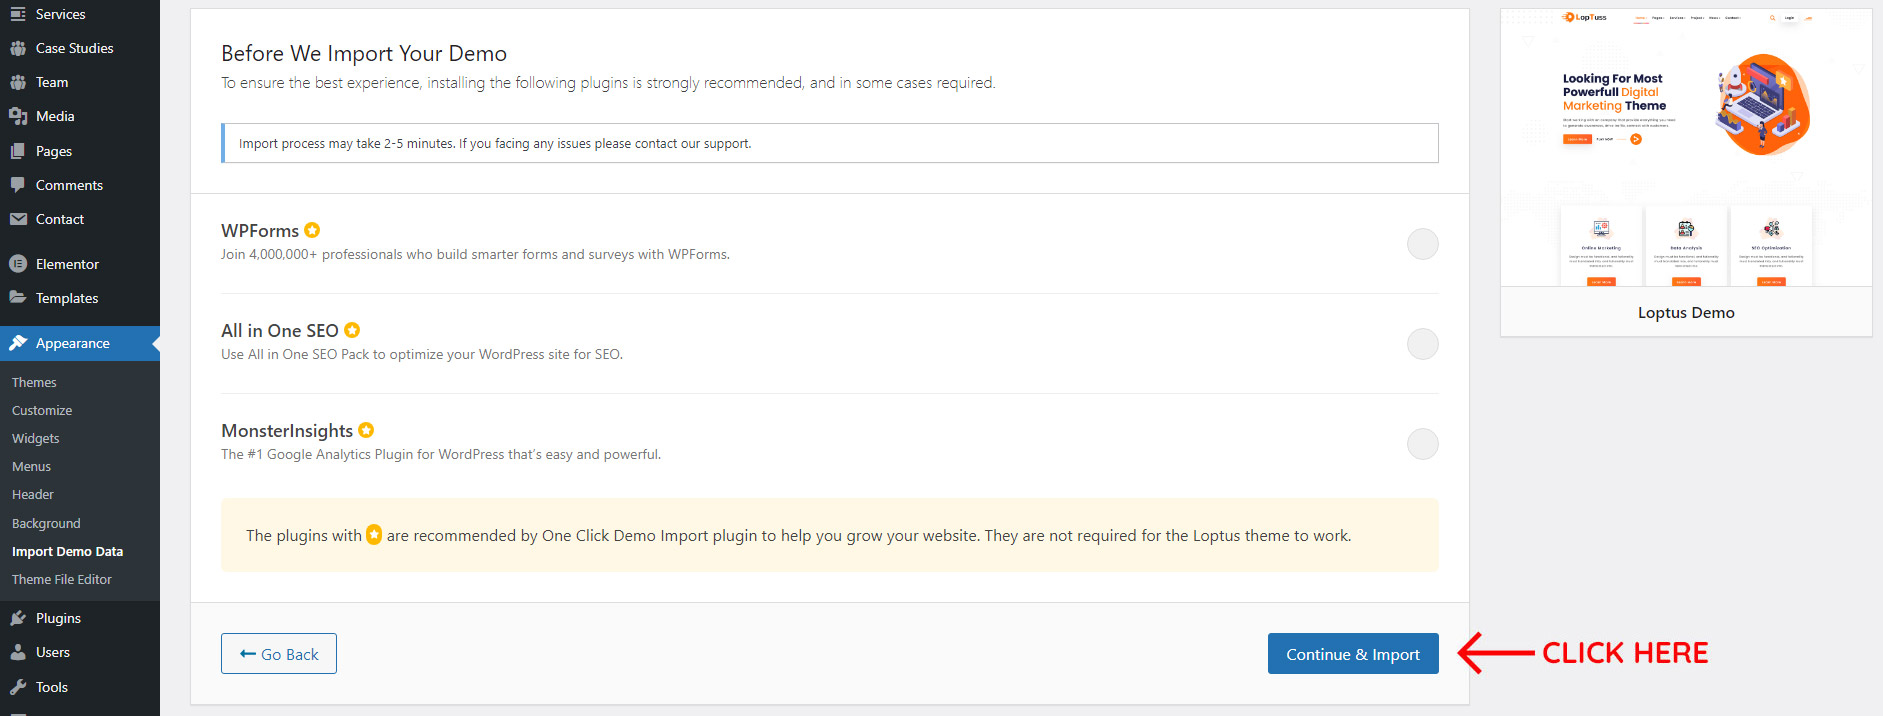Go to Widgets under Appearance
The image size is (1883, 716).
(36, 438)
